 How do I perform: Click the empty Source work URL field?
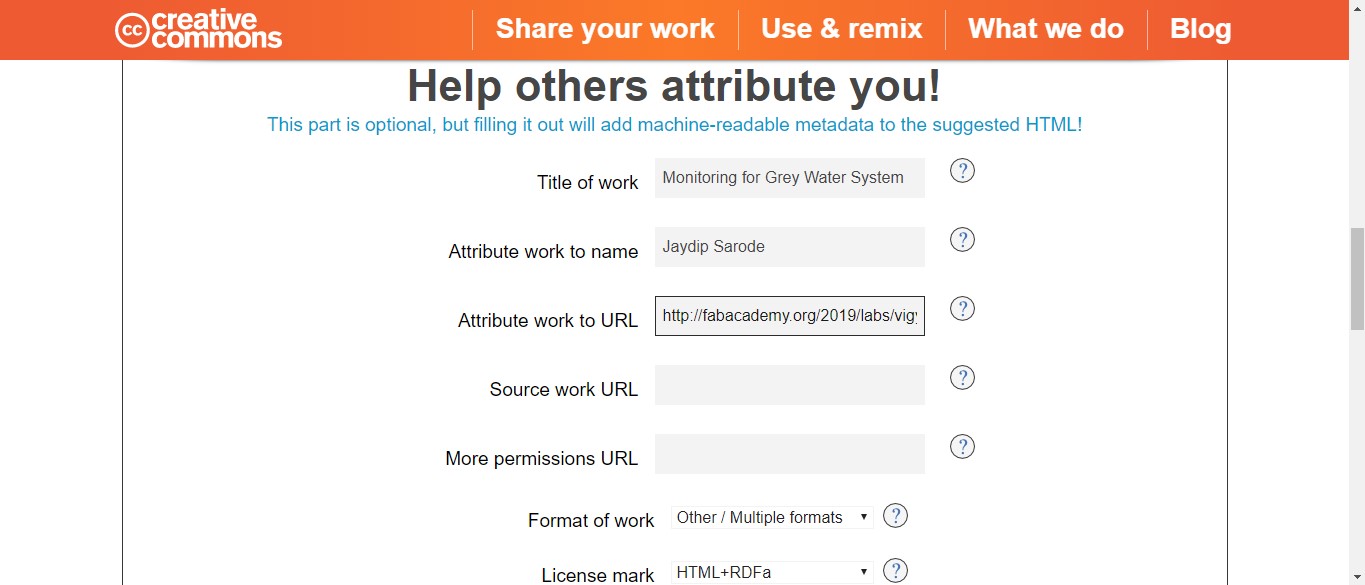tap(789, 385)
